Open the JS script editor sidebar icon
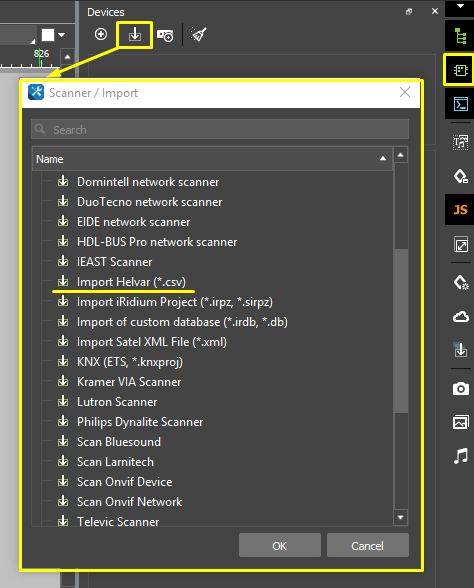Image resolution: width=474 pixels, height=588 pixels. pyautogui.click(x=460, y=210)
